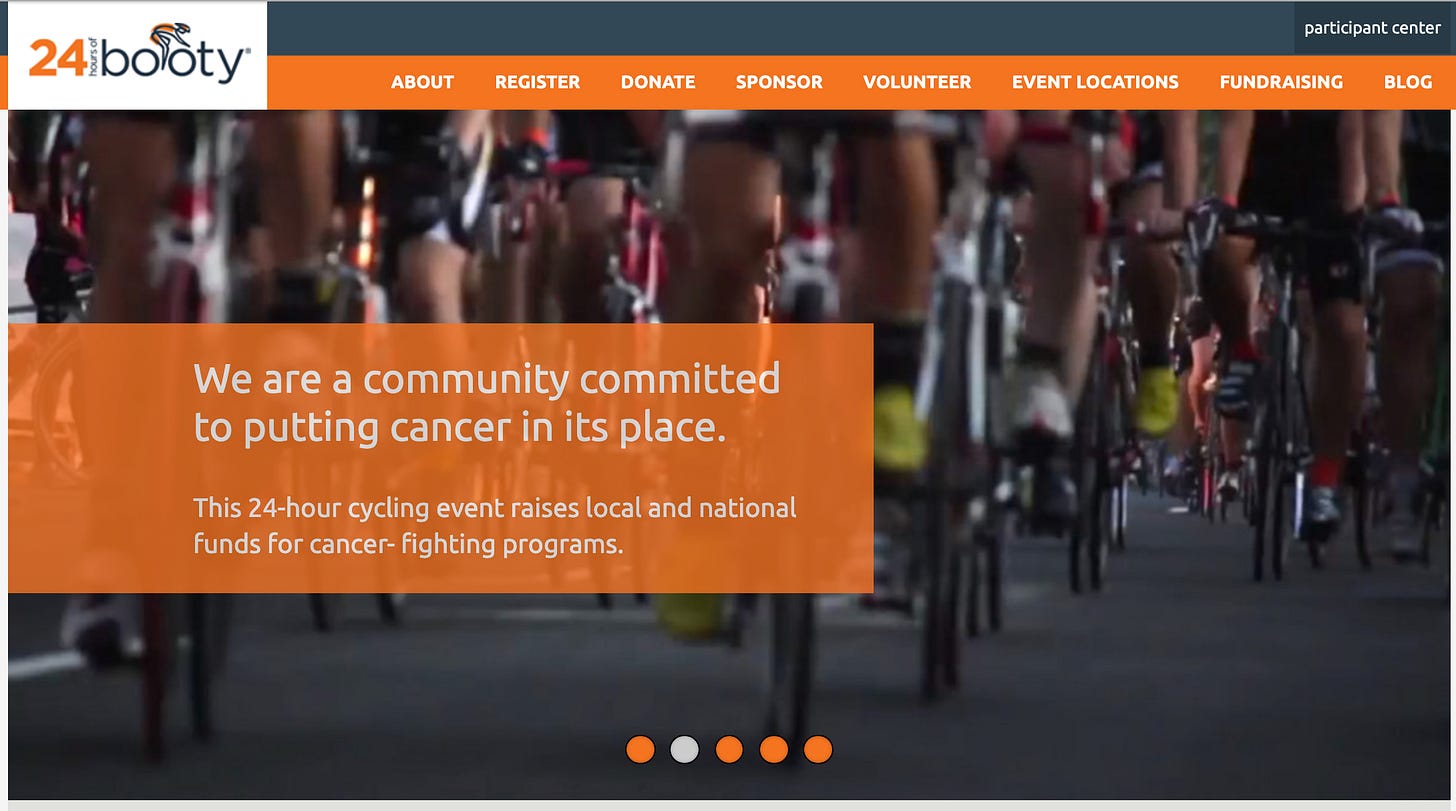
Task: Click the 24-hour cycling event description
Action: pos(495,526)
